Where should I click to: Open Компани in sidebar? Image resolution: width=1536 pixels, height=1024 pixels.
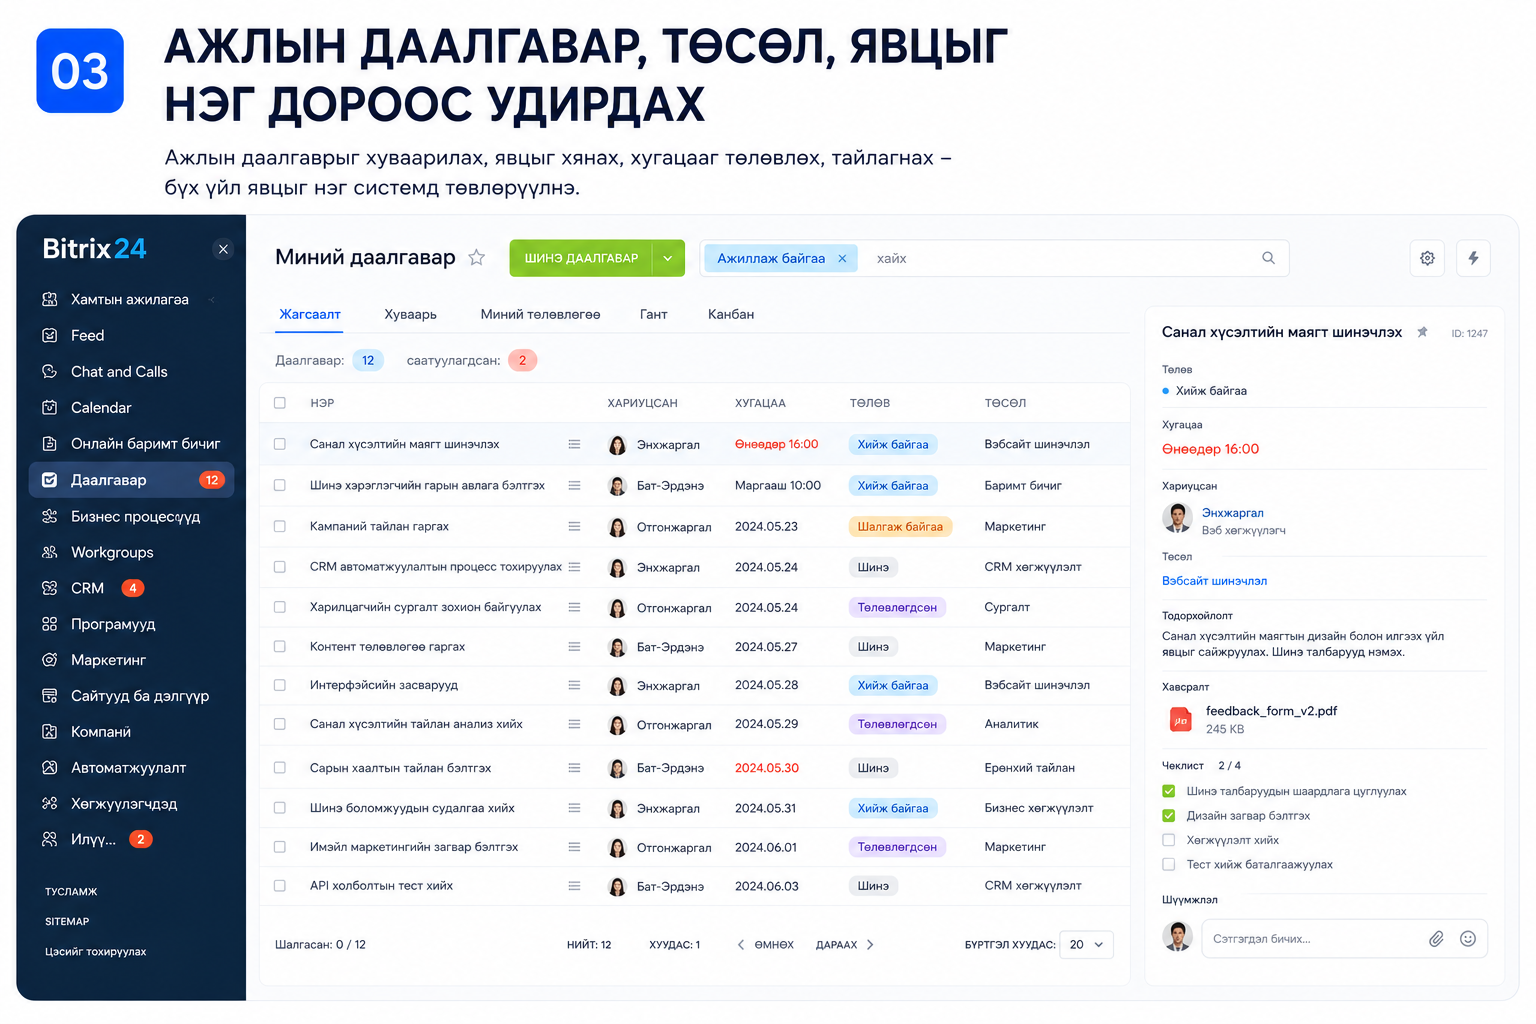(x=101, y=733)
